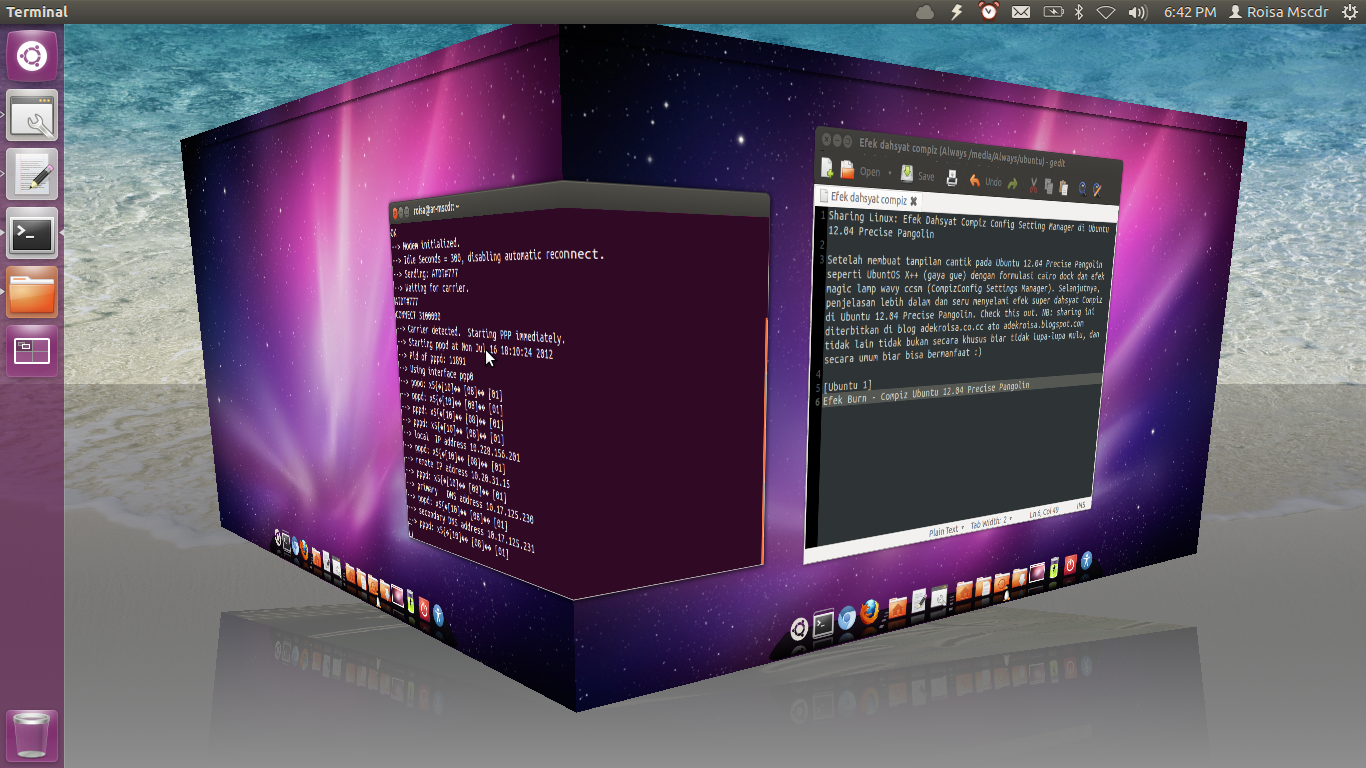1366x768 pixels.
Task: Open the mail envelope messaging menu
Action: click(x=1021, y=12)
